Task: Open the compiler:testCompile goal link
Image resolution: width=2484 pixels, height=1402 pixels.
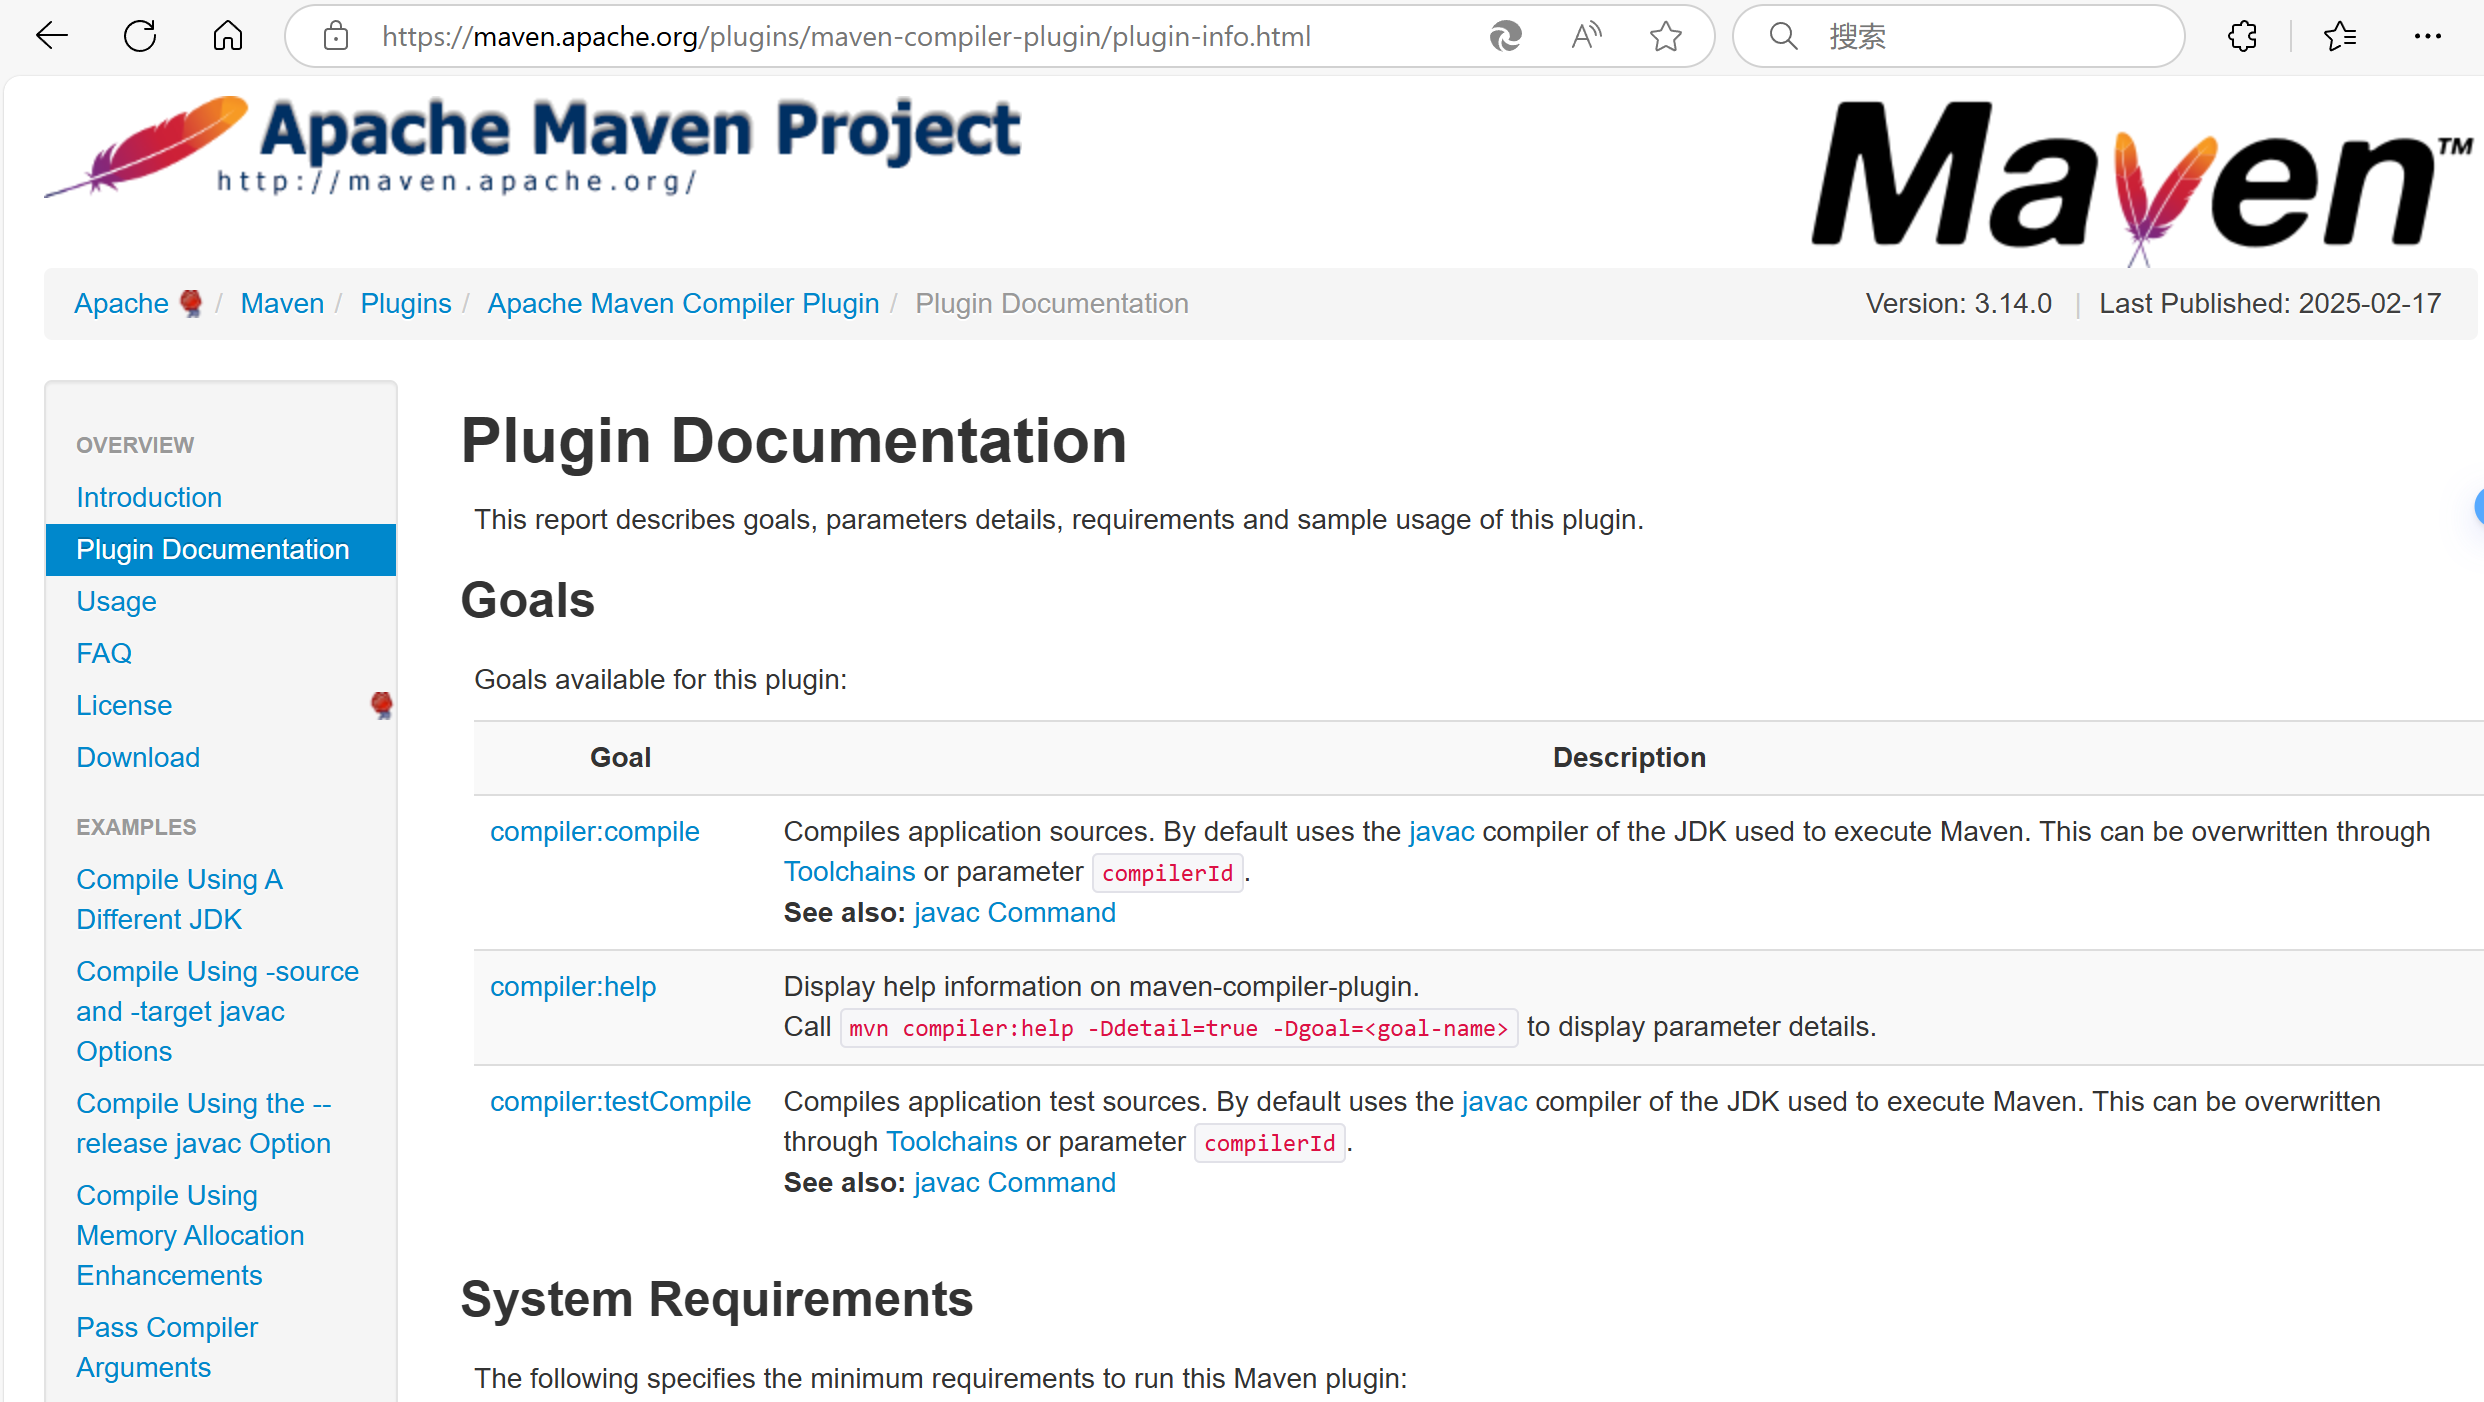Action: point(620,1101)
